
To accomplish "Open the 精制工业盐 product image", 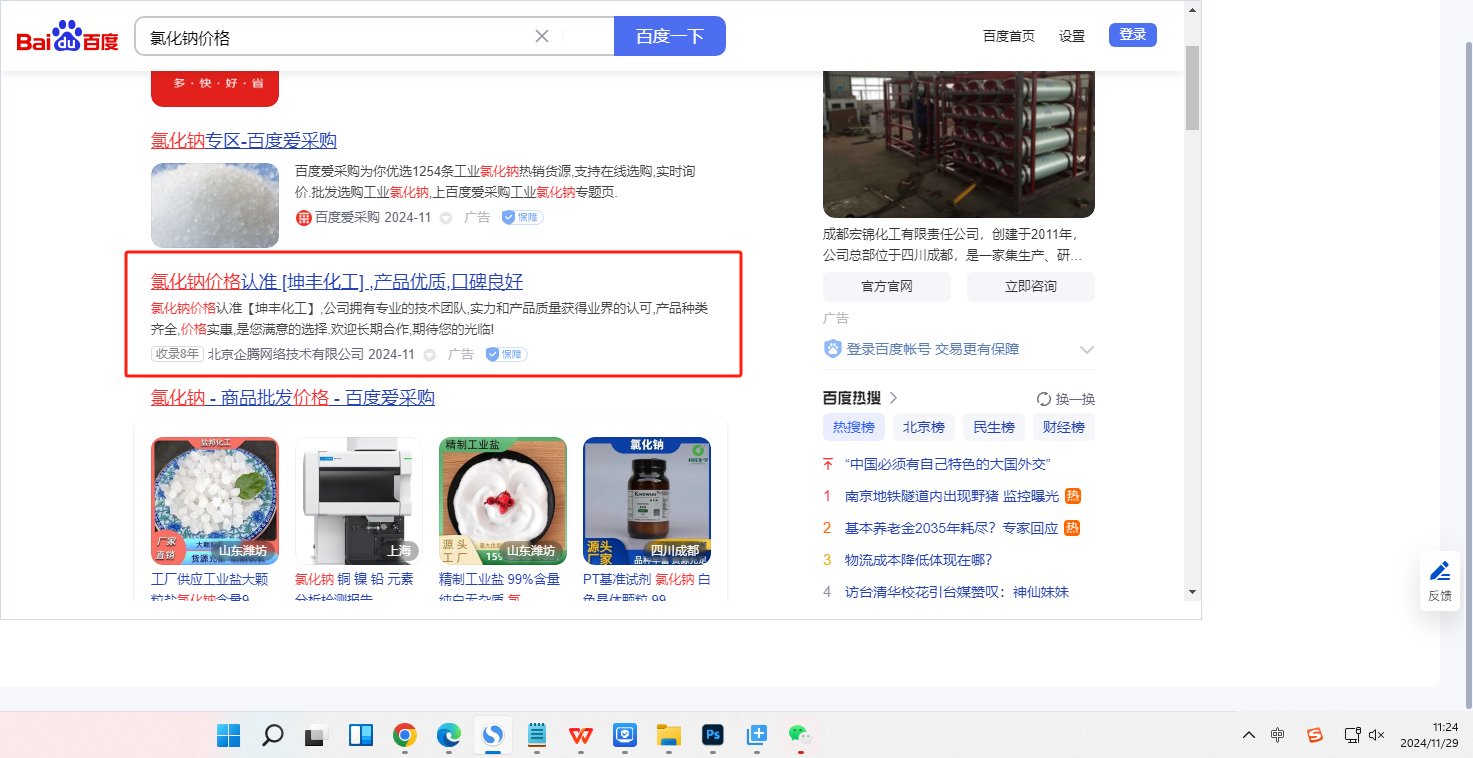I will (503, 501).
